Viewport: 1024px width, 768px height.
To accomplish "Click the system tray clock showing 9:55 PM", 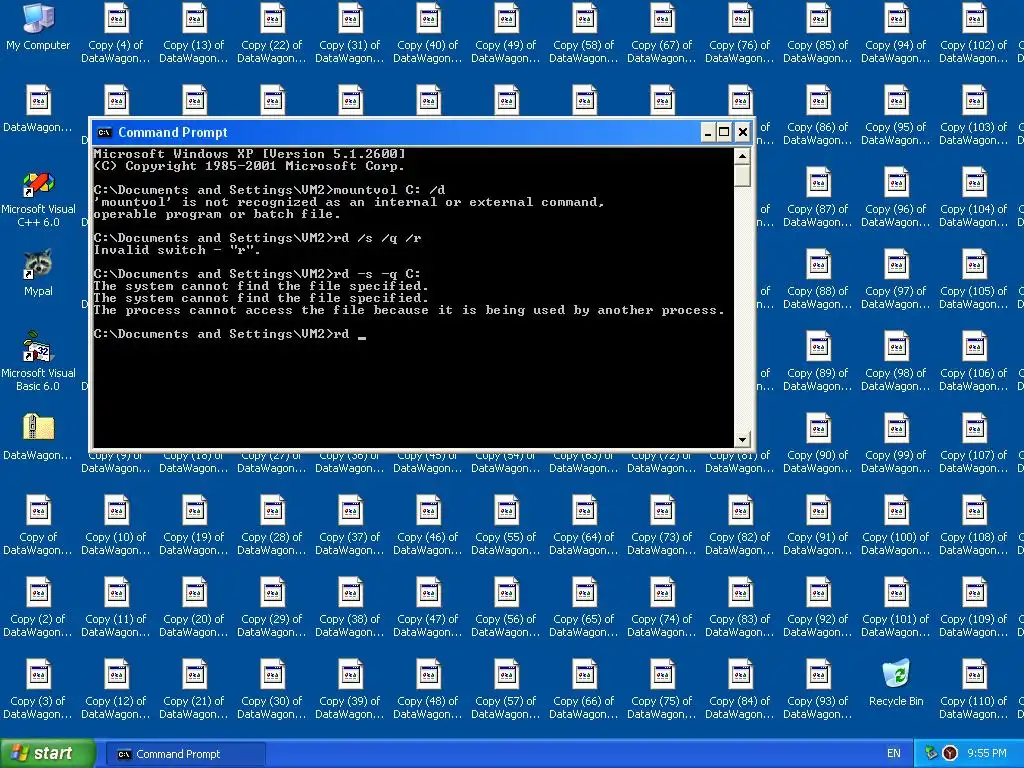I will [986, 754].
